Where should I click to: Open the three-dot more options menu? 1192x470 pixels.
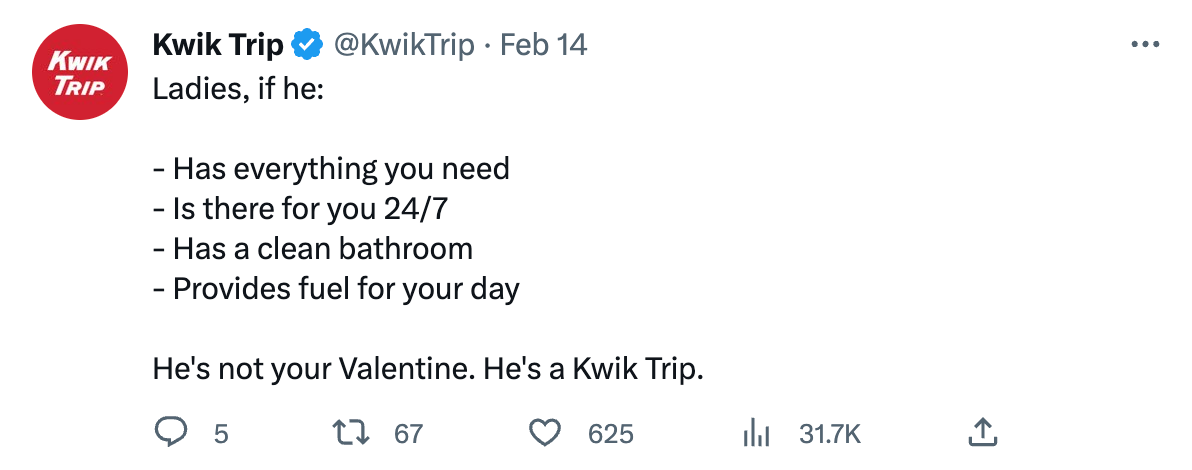[x=1144, y=45]
